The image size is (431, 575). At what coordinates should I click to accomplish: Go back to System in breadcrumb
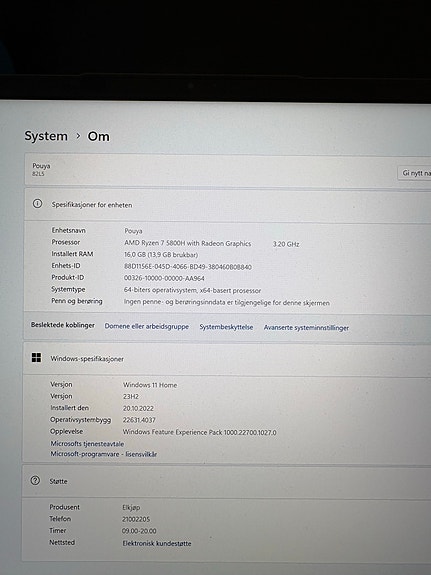46,136
